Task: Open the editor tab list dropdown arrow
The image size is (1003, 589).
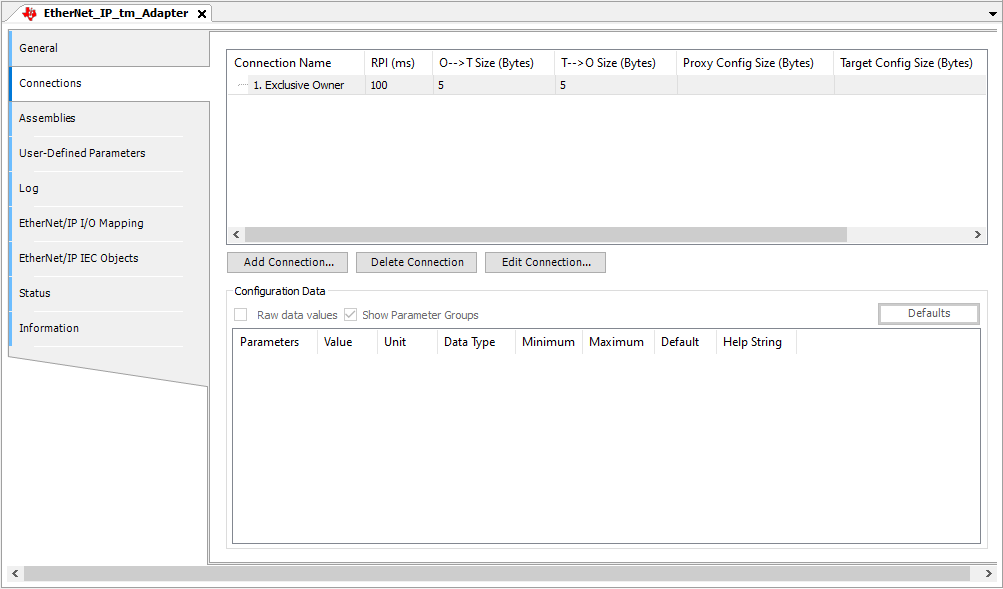Action: (x=991, y=13)
